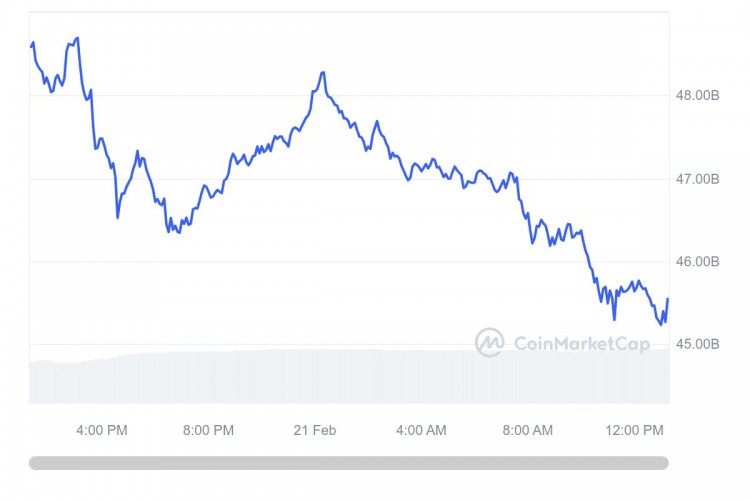Click the chart line's right end point
The image size is (750, 500).
tap(668, 299)
